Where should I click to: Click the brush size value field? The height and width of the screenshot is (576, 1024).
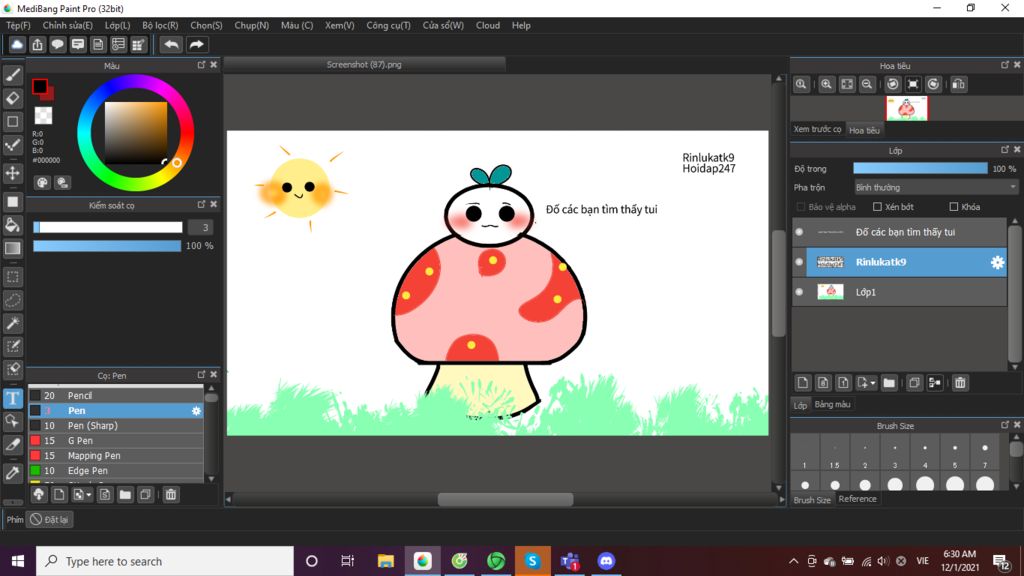(200, 227)
